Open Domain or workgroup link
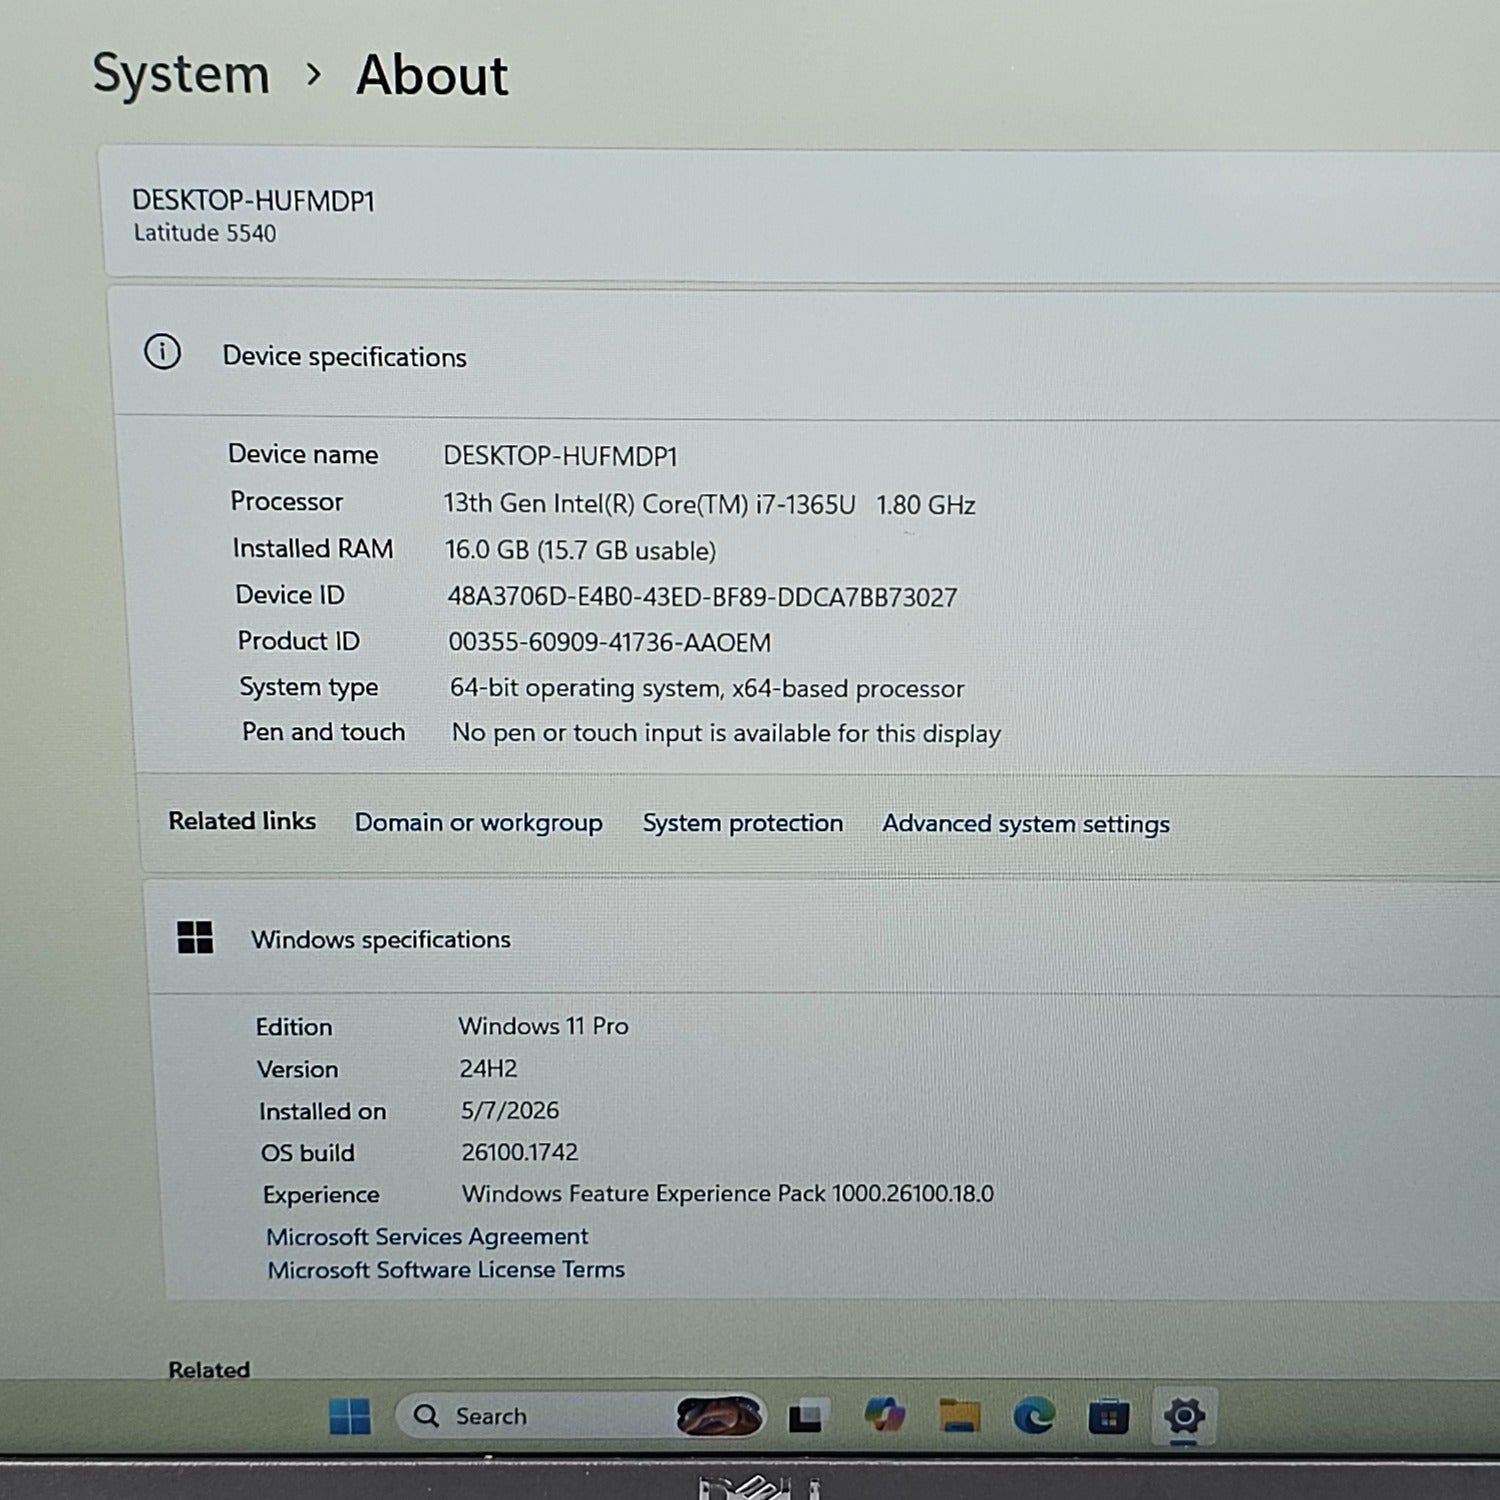Viewport: 1500px width, 1500px height. tap(479, 823)
